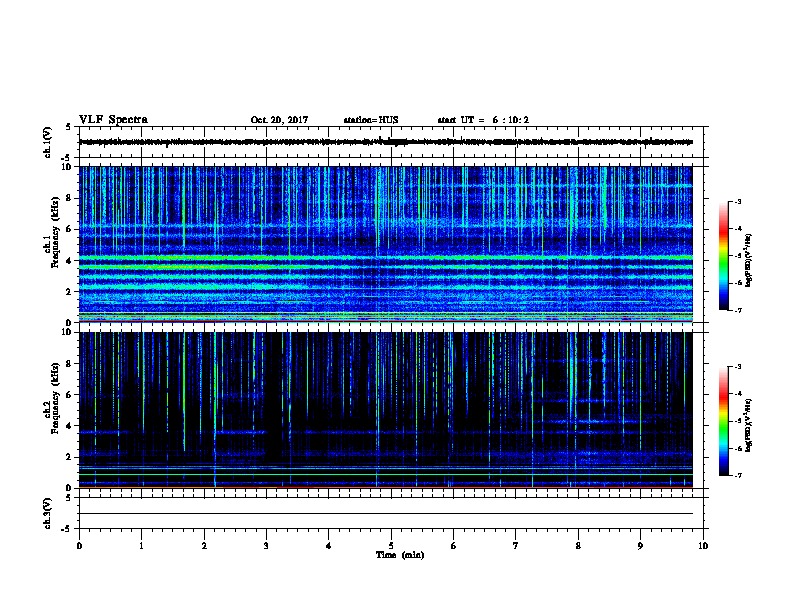Screen dimensions: 792x612
Task: Select the ch.2 "Frequency (kHz)" axis label
Action: tap(56, 398)
